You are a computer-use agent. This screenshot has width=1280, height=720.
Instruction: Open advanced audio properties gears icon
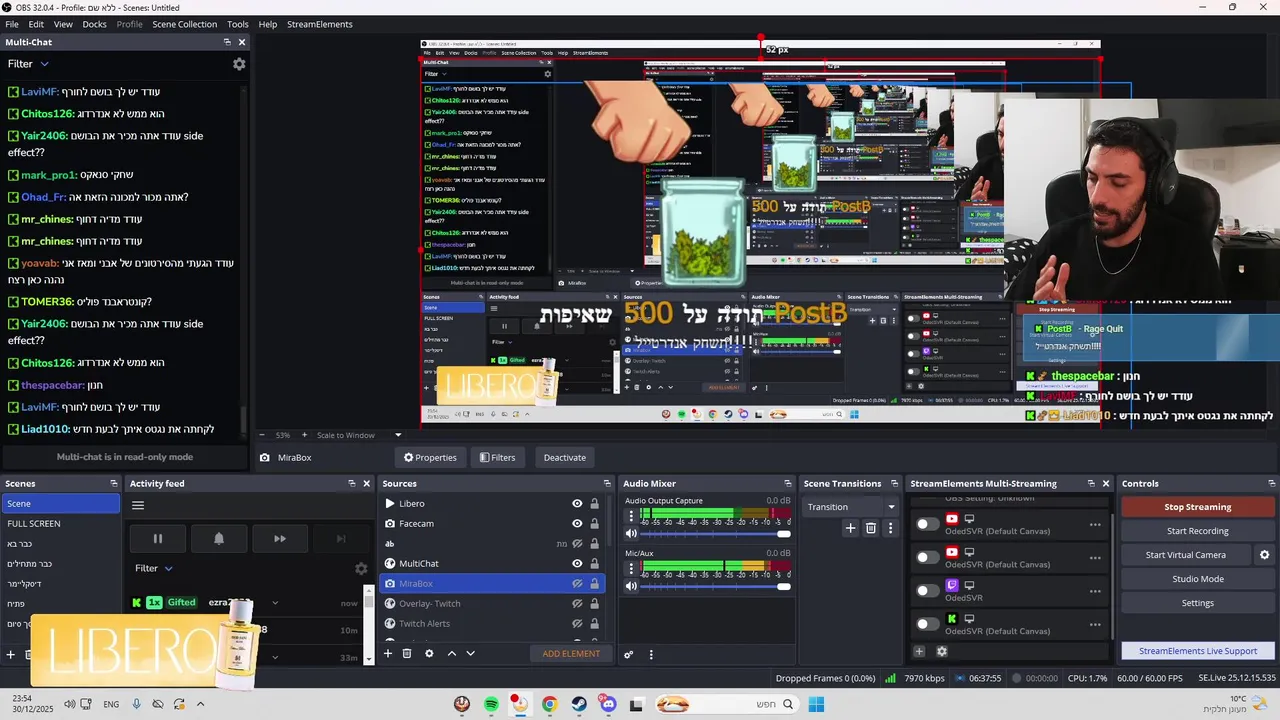click(629, 655)
